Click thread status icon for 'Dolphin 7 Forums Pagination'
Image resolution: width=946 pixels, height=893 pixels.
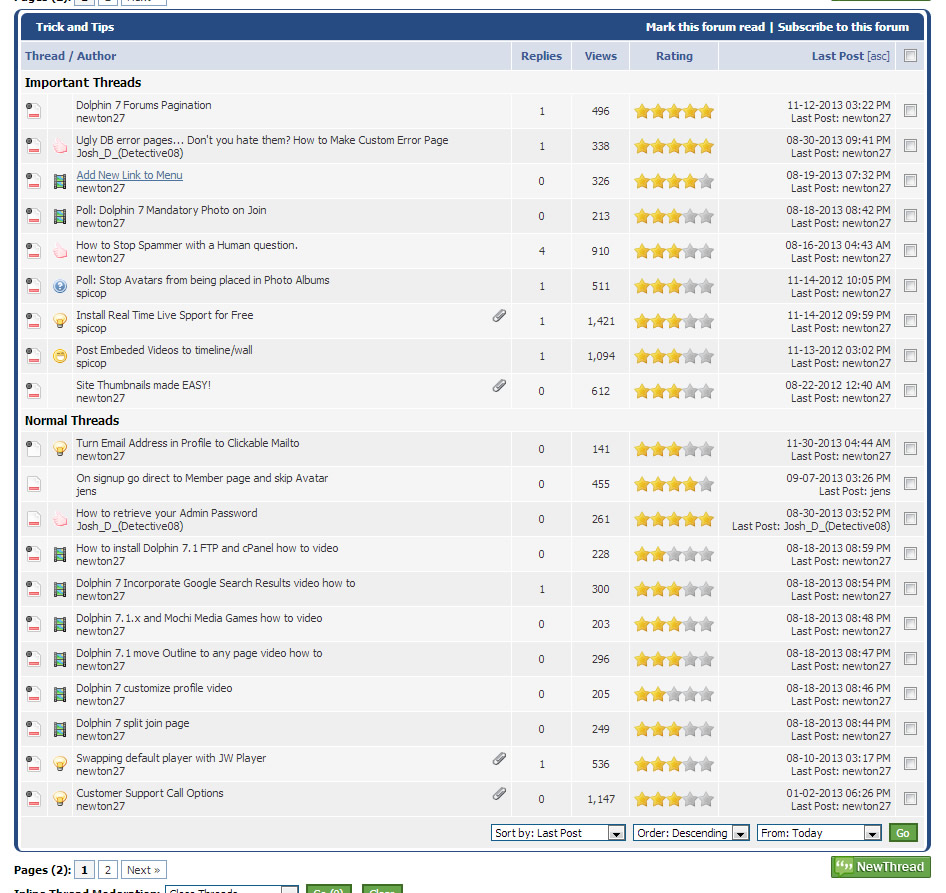click(34, 111)
